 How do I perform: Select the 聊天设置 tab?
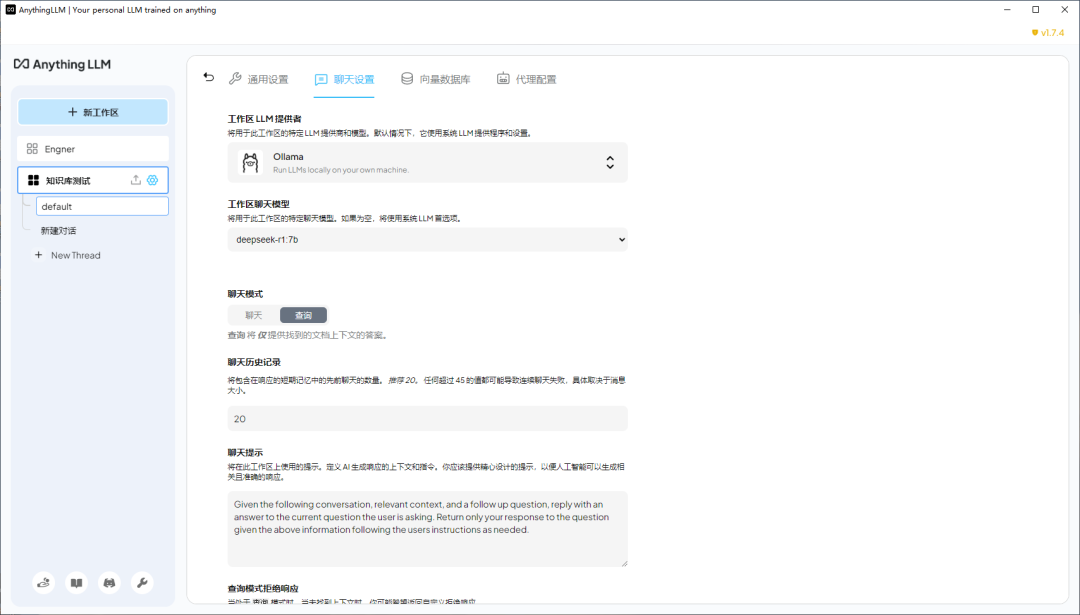pos(344,79)
